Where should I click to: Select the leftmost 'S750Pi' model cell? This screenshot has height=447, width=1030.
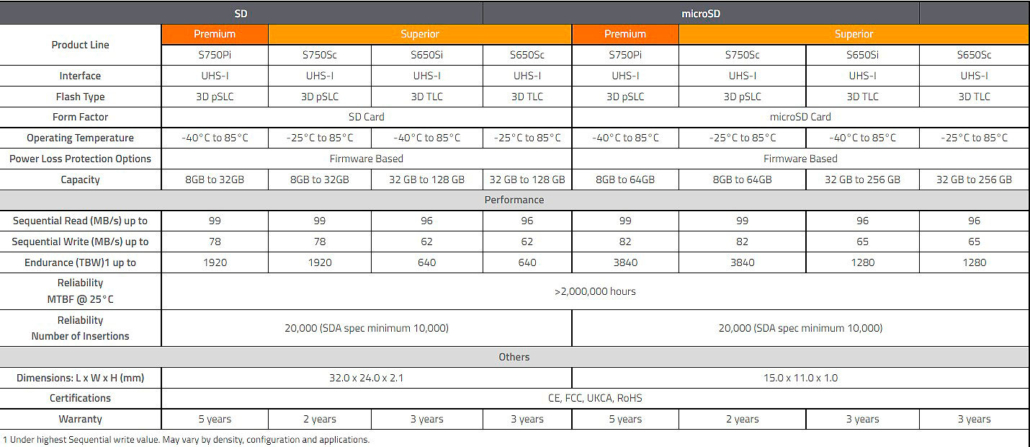tap(215, 55)
